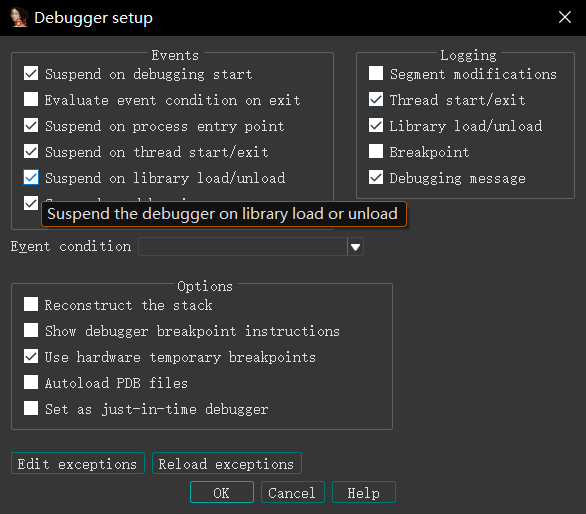Check Set as just-in-time debugger
This screenshot has height=514, width=586.
click(x=31, y=408)
